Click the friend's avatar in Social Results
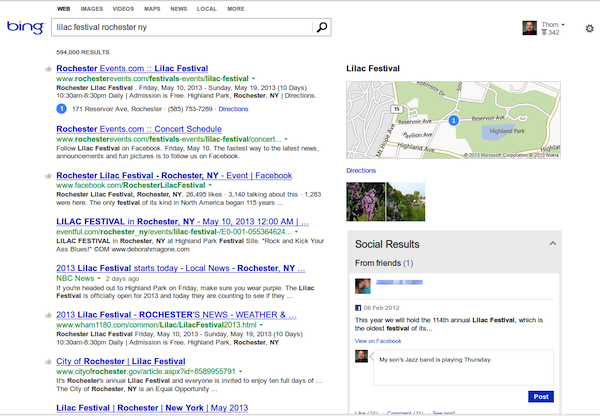 point(363,286)
